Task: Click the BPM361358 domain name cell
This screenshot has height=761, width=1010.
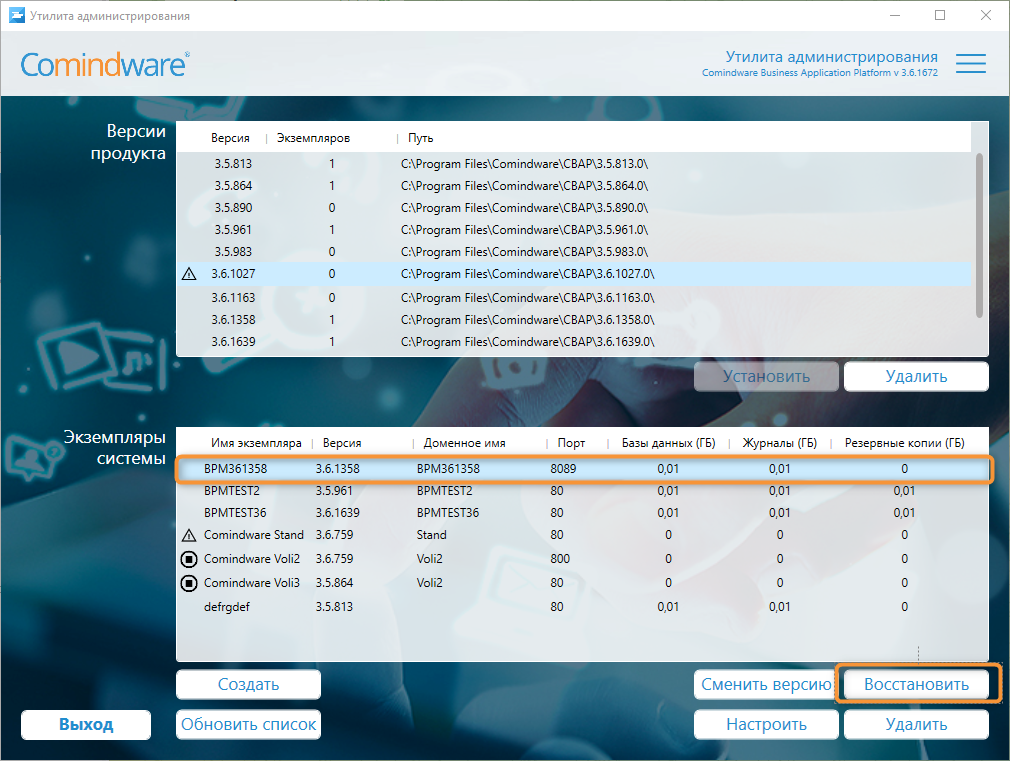Action: [448, 468]
